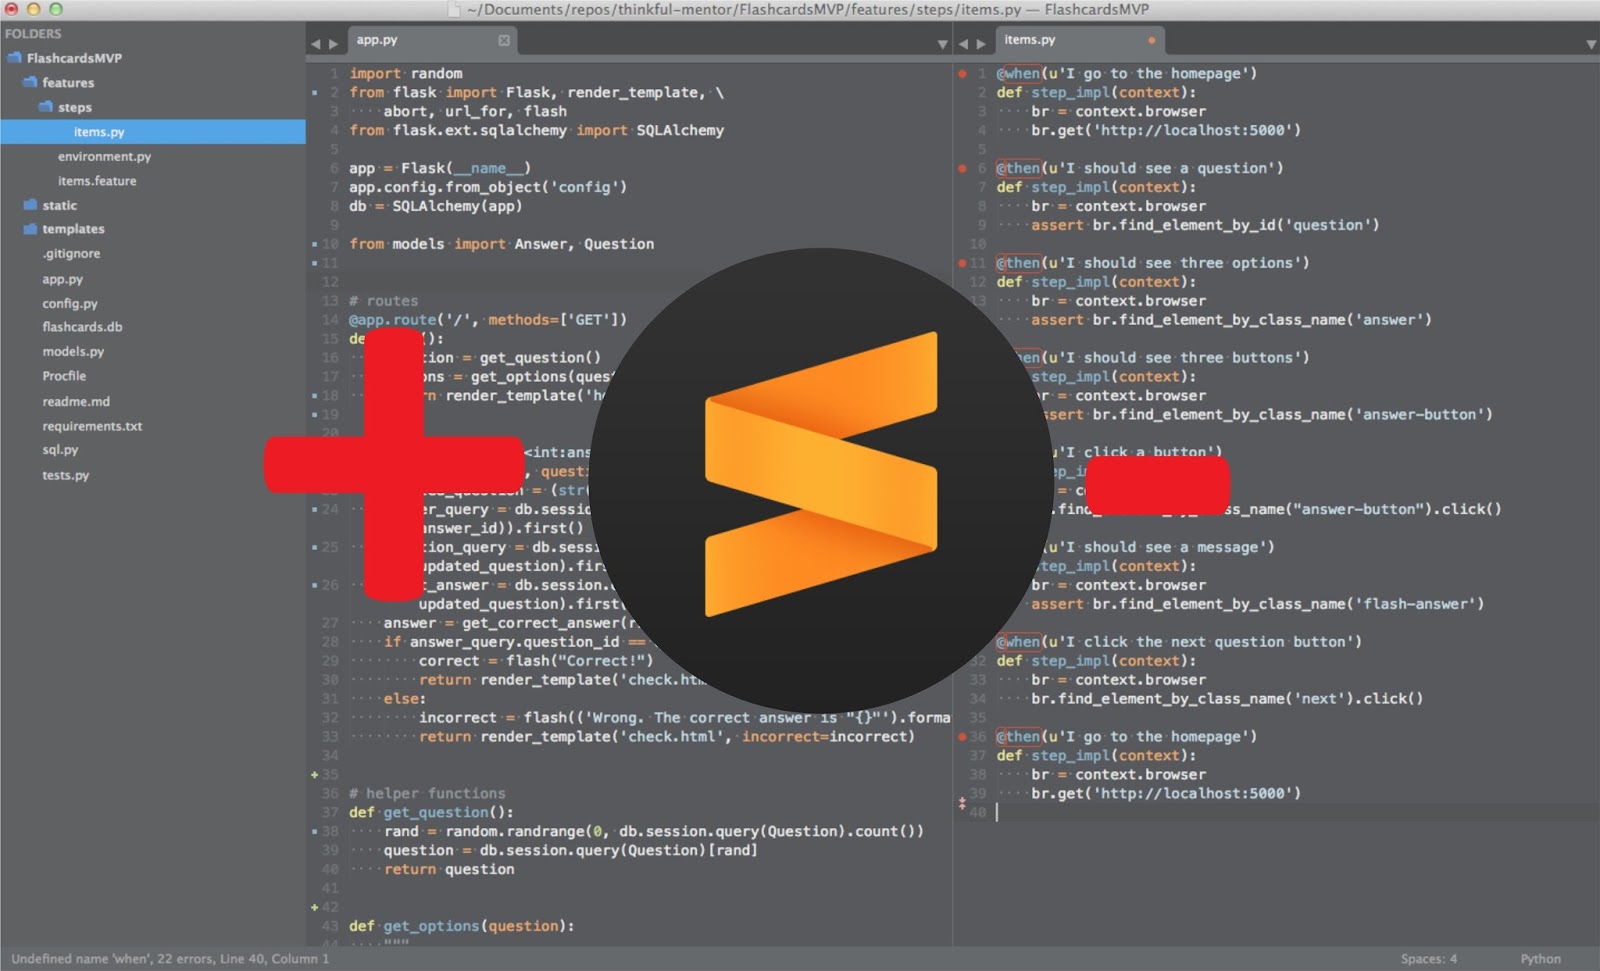Open requirements.txt from the sidebar
Screen dimensions: 1600x971
click(x=92, y=426)
